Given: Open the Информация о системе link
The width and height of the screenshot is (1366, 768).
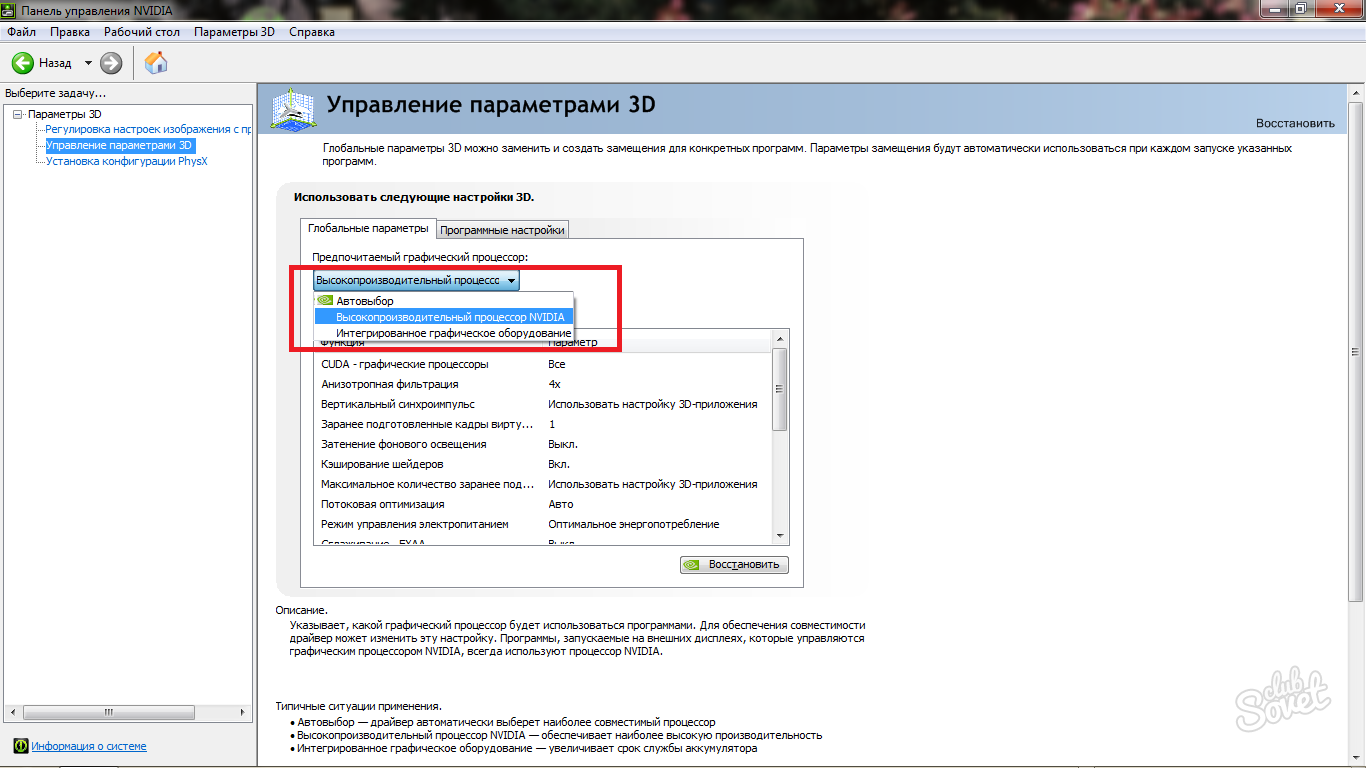Looking at the screenshot, I should pos(88,746).
